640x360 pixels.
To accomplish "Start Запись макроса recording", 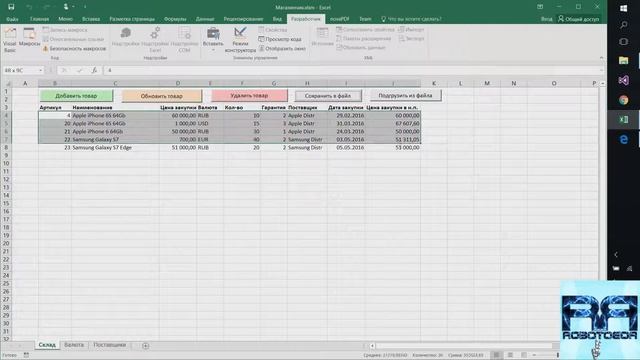I will tap(65, 30).
